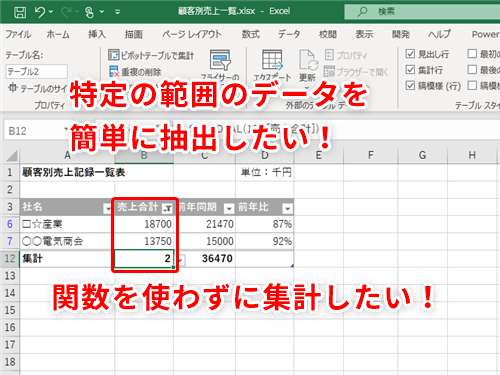Toggle the 縞模様 (行) checkbox
This screenshot has height=375, width=500.
pyautogui.click(x=410, y=85)
